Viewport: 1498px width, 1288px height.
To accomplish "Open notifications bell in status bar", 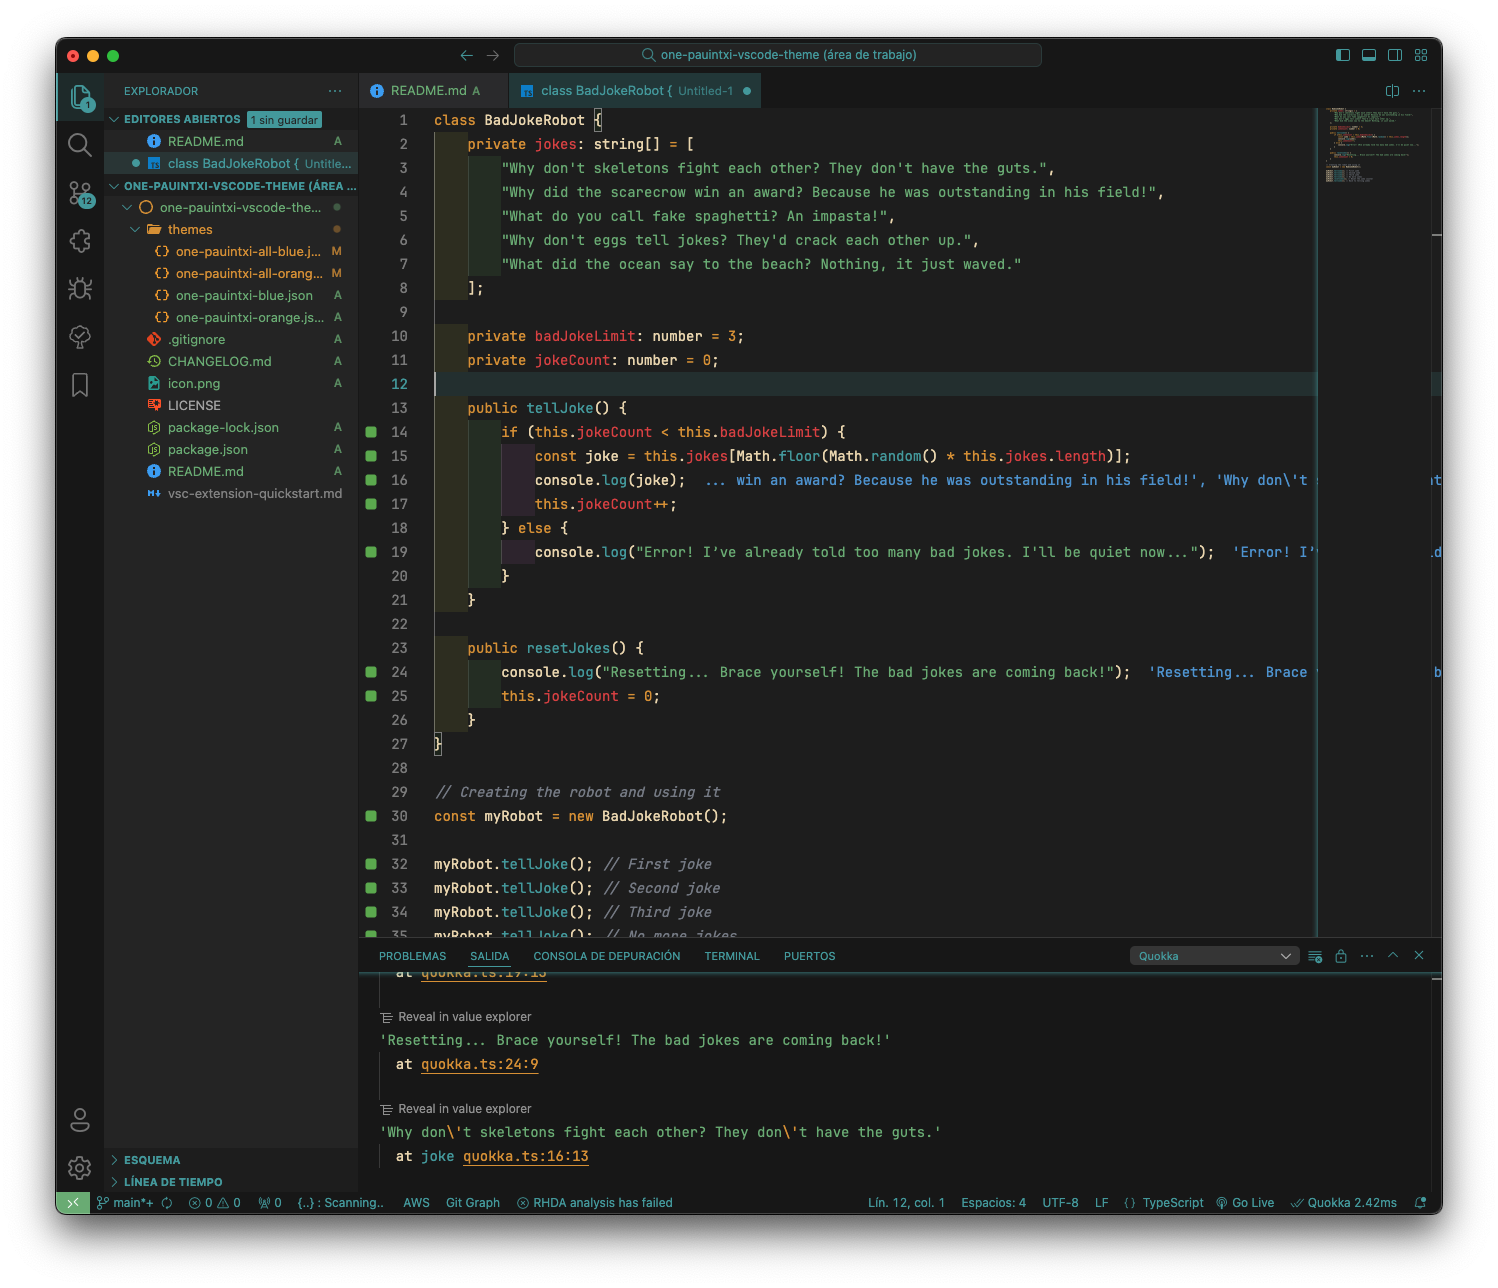I will point(1420,1203).
